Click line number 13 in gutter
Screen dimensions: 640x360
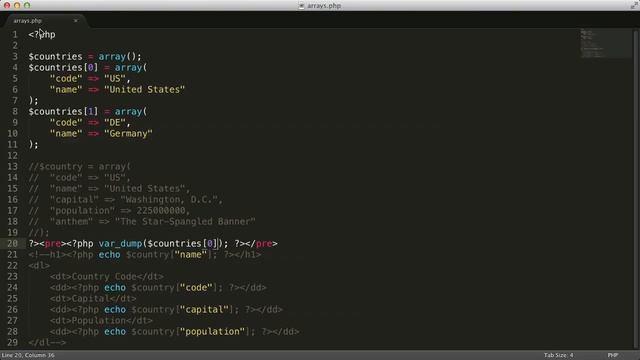click(x=12, y=167)
